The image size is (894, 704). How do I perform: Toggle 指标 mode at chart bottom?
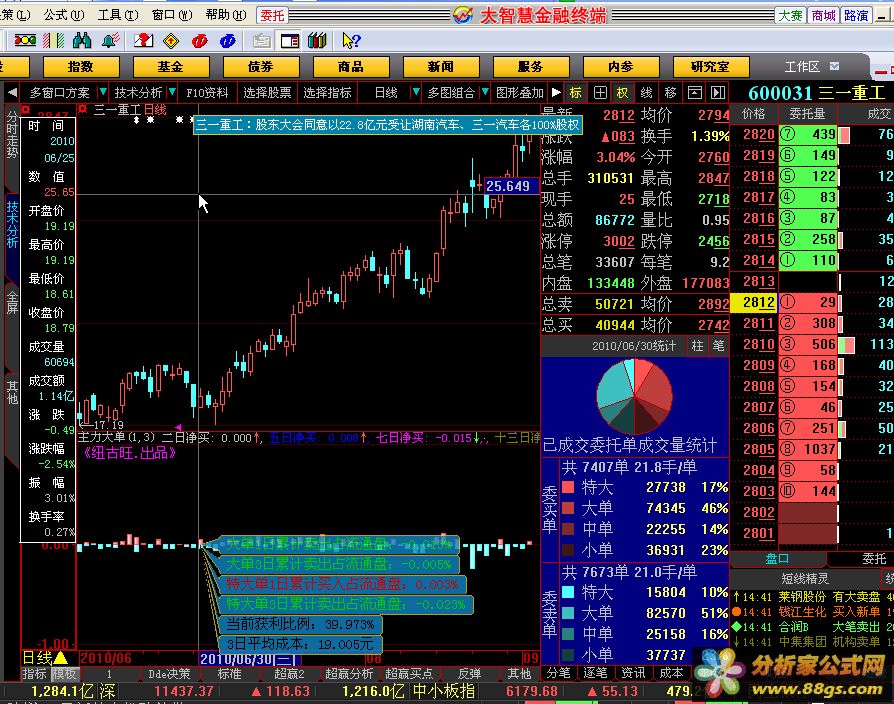pos(34,674)
